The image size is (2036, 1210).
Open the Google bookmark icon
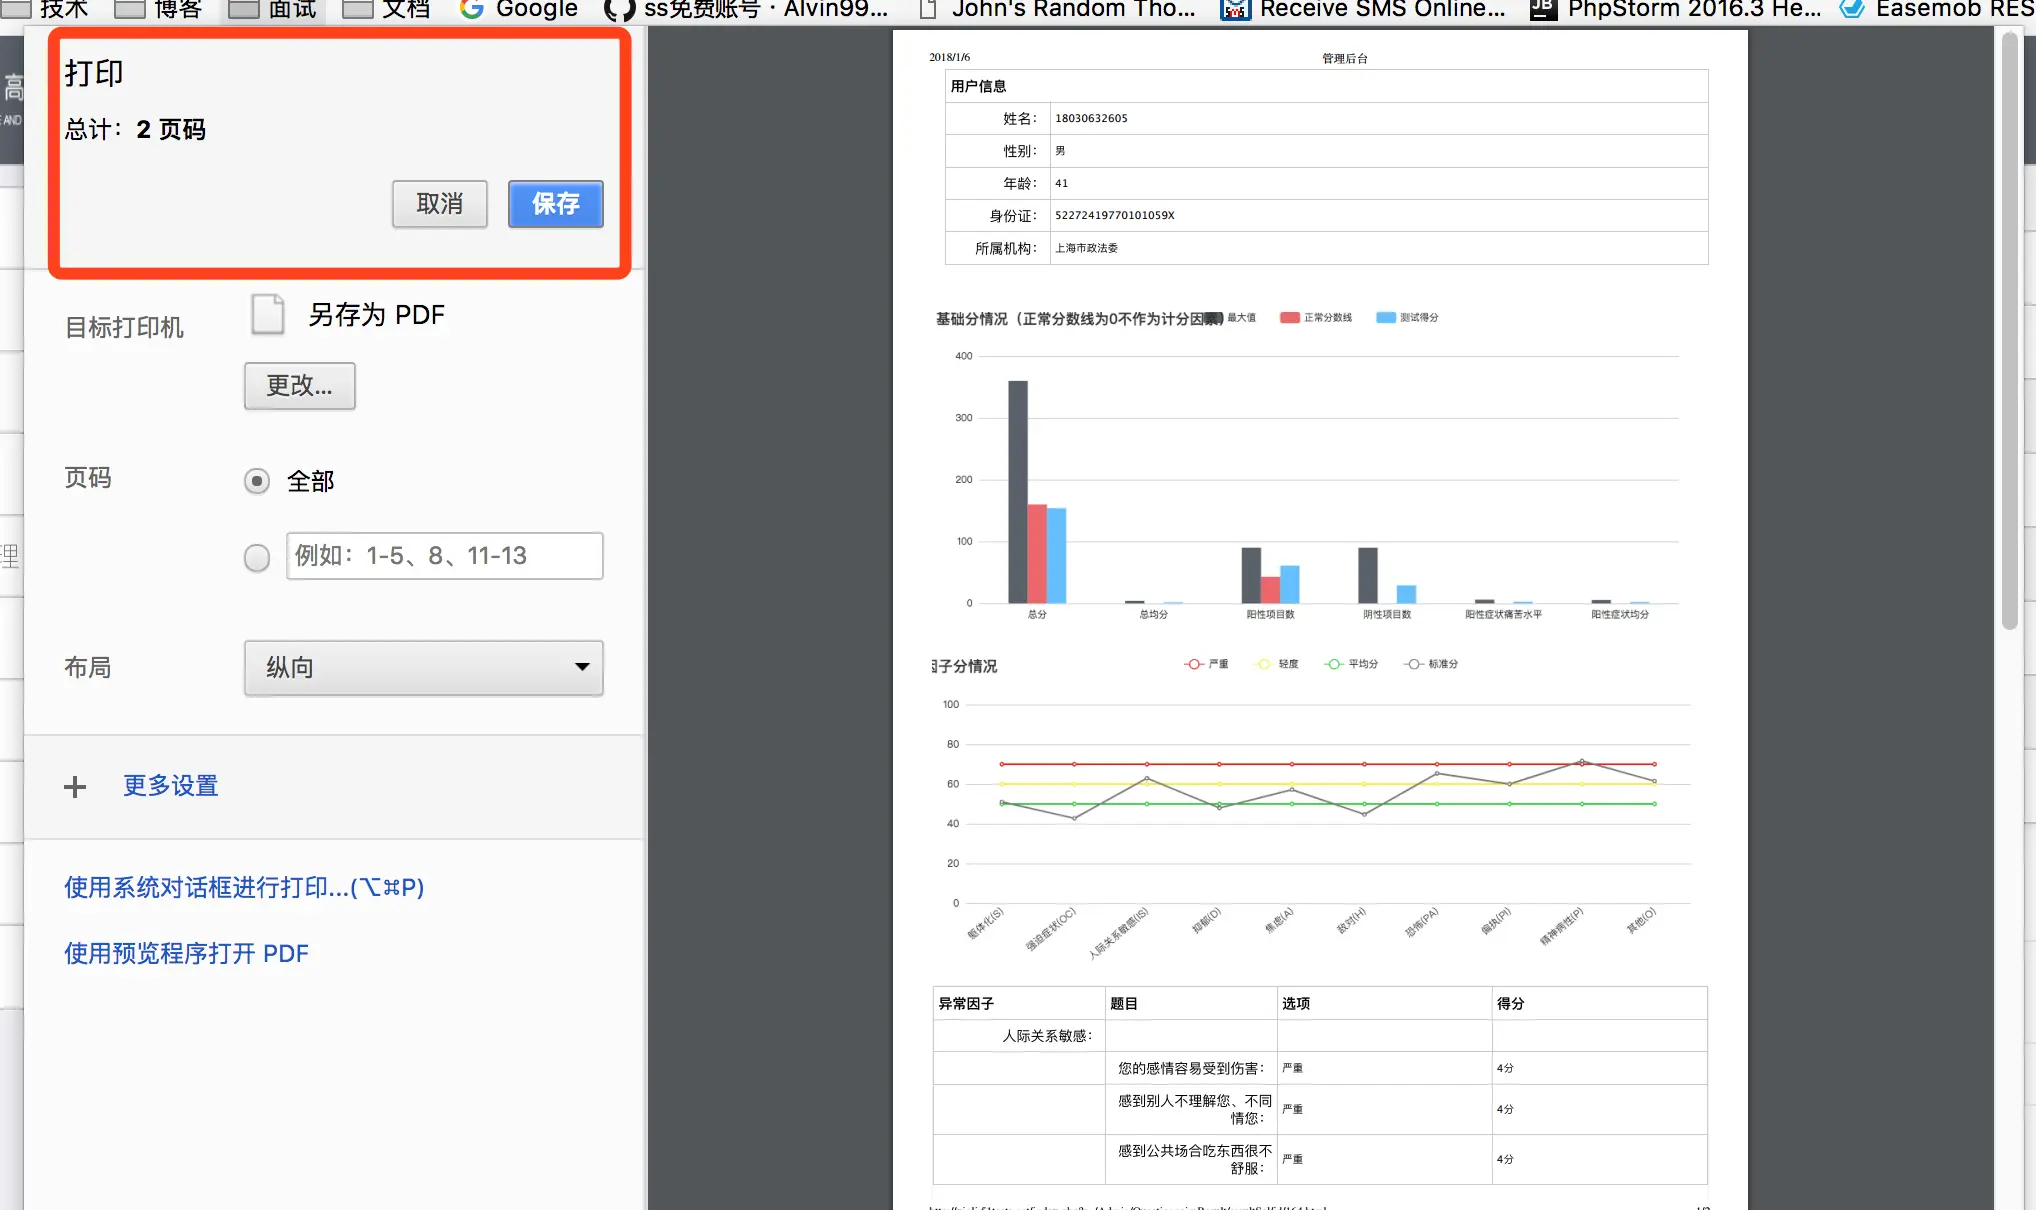click(x=471, y=9)
